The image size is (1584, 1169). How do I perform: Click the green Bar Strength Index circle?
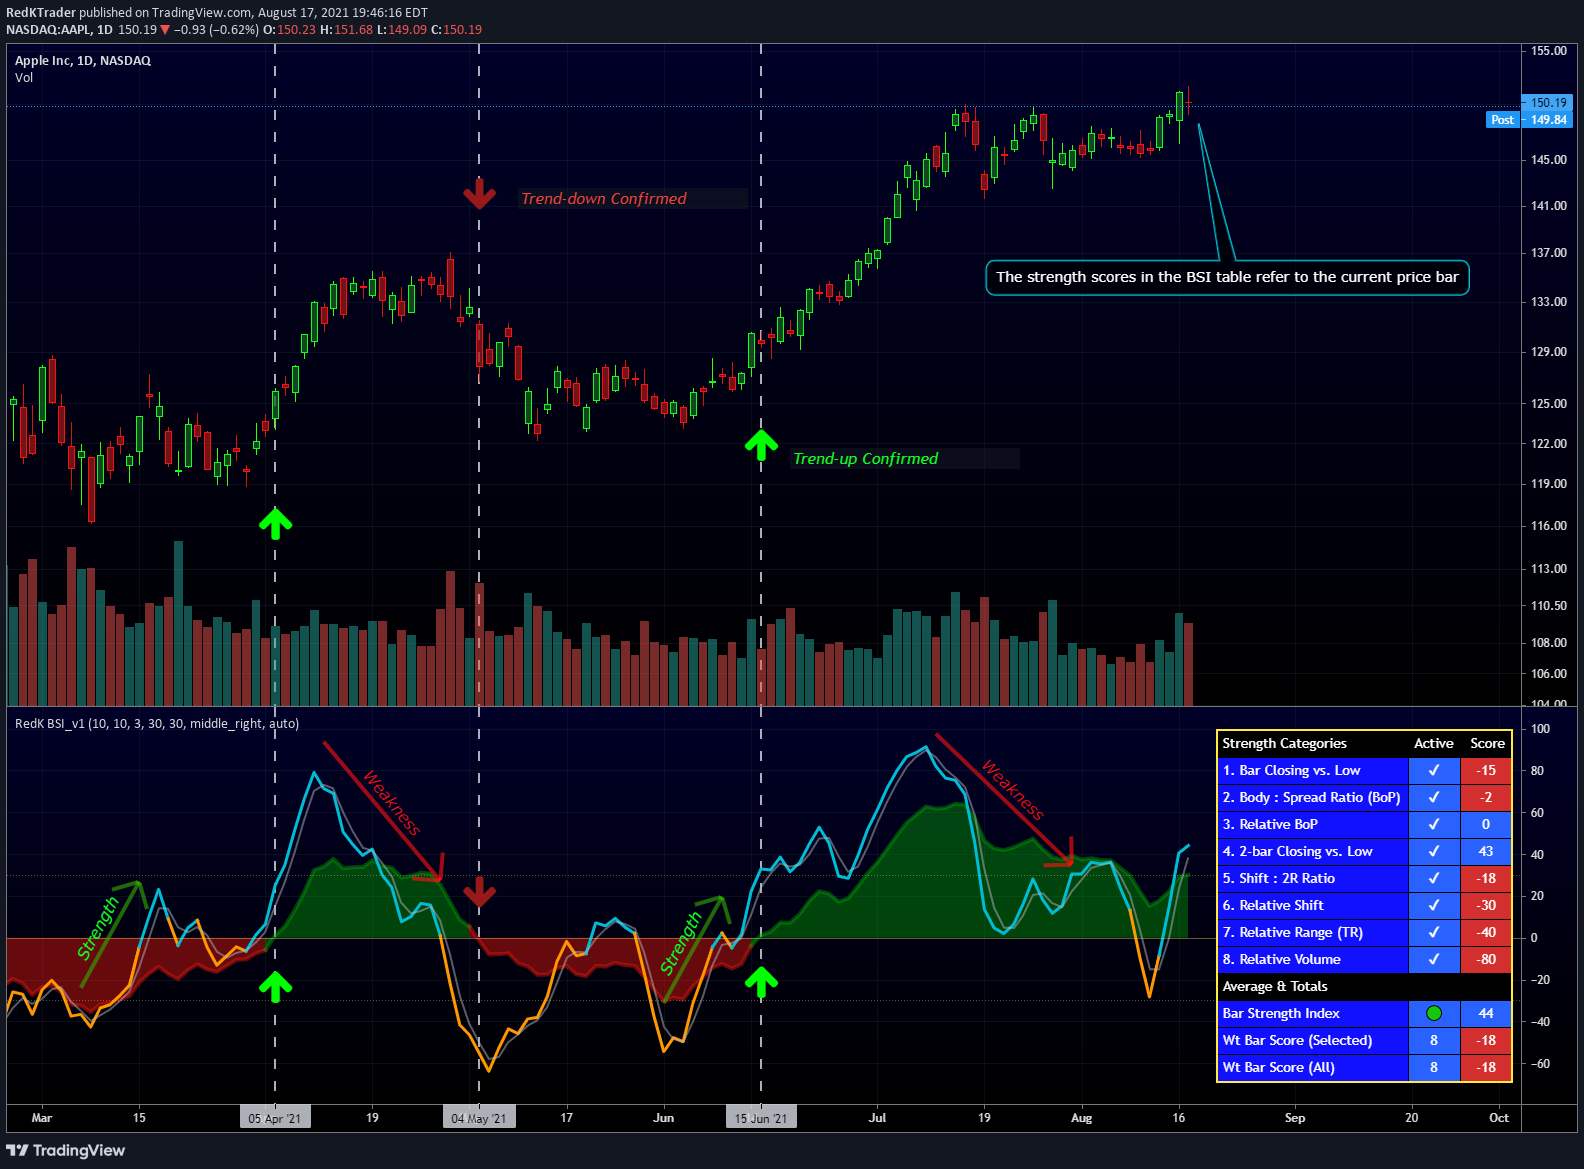click(1434, 1014)
